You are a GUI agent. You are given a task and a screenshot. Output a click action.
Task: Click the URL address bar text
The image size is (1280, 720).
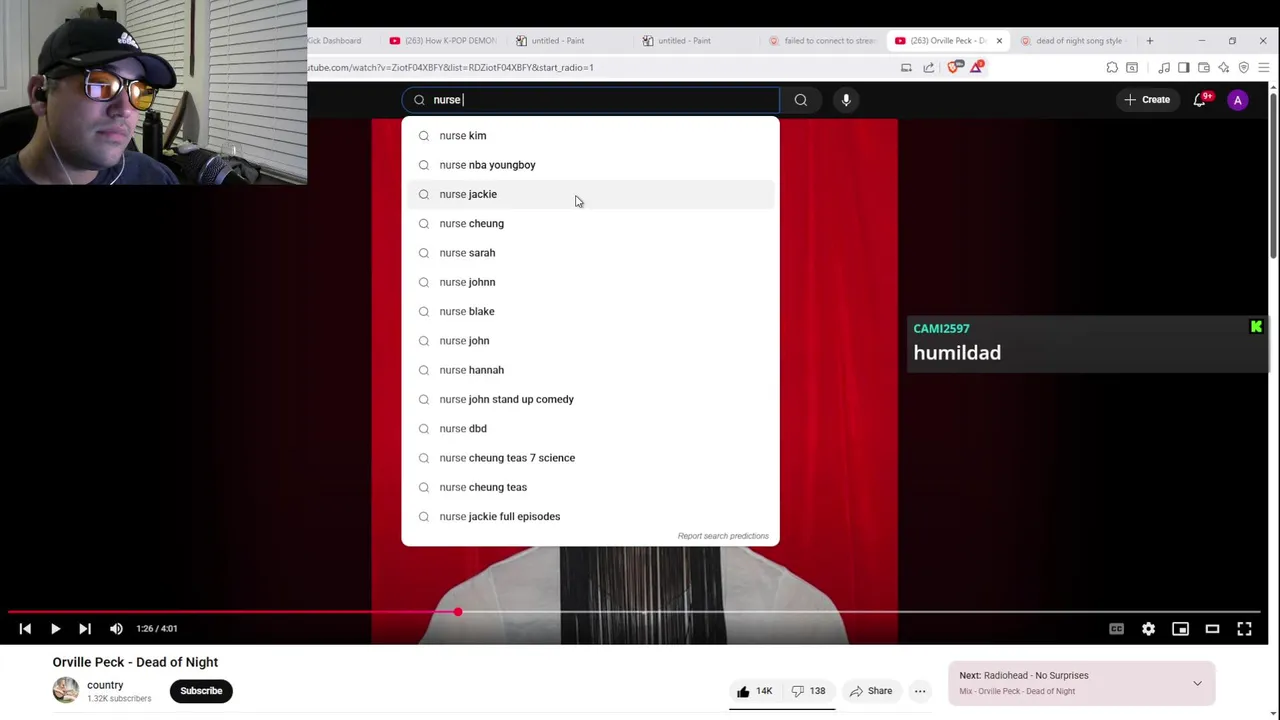pos(451,67)
